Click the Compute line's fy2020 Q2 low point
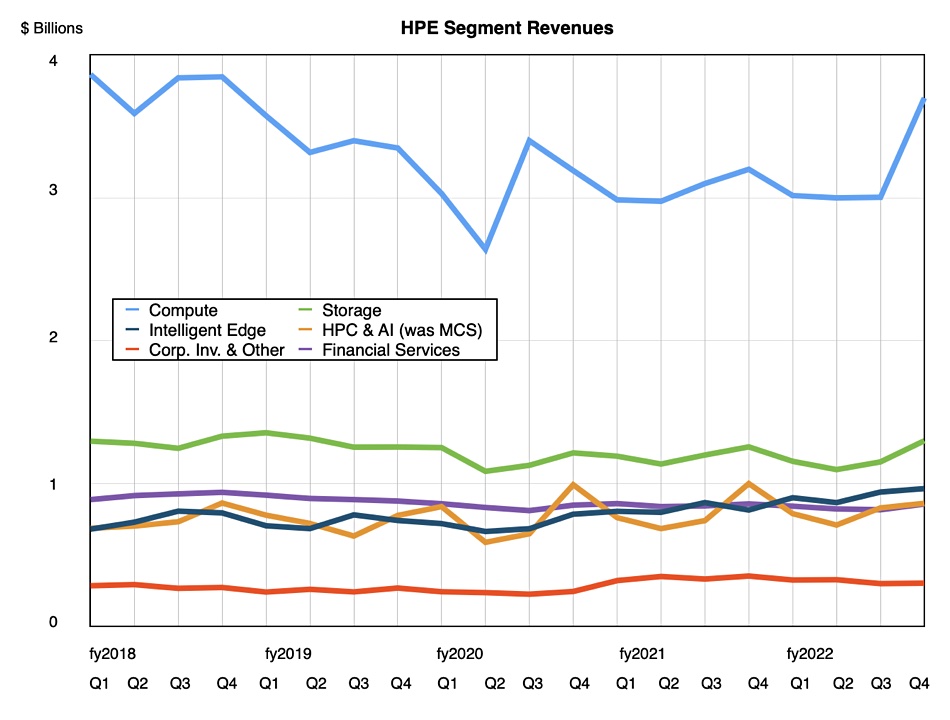This screenshot has height=720, width=950. [x=485, y=249]
